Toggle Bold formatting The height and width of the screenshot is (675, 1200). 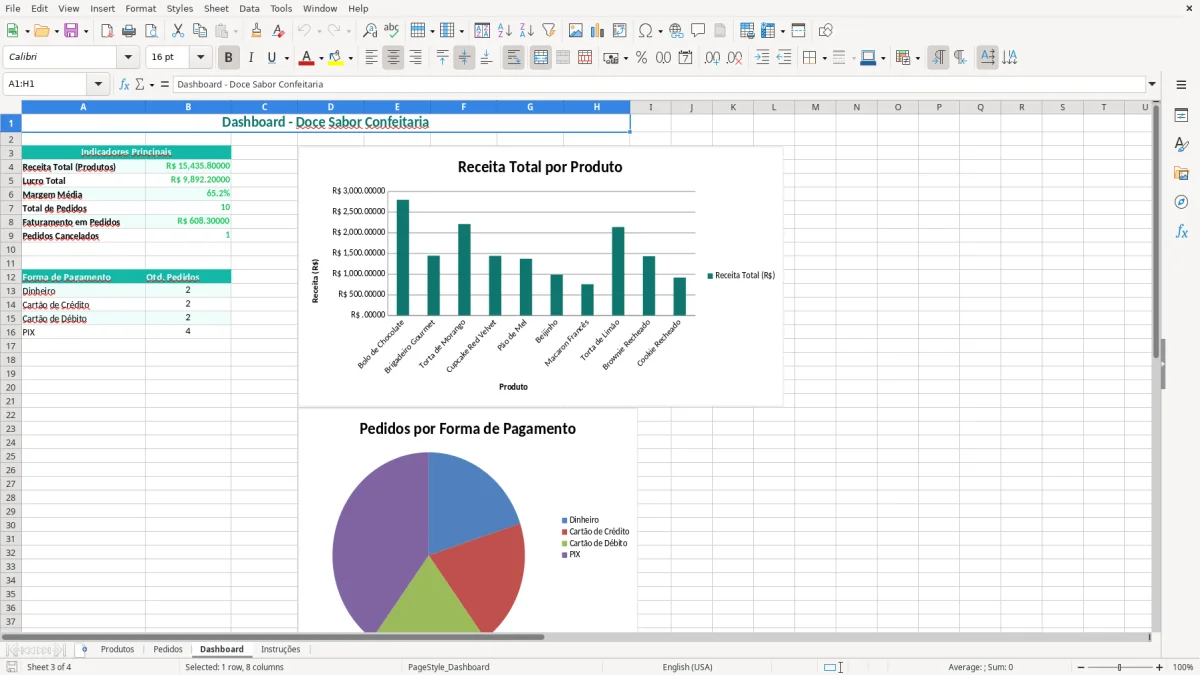(229, 58)
